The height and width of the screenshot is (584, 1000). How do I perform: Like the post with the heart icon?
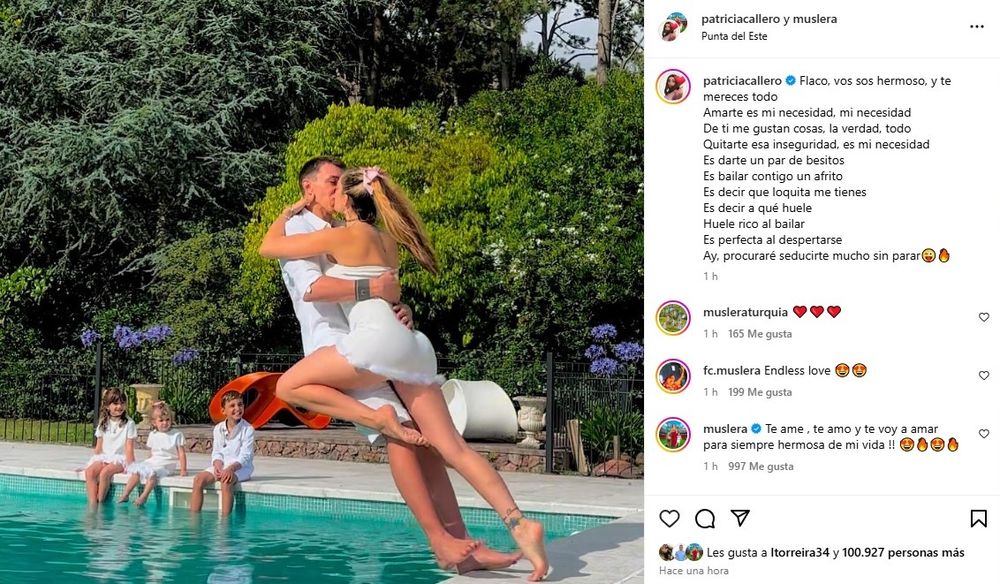click(669, 518)
